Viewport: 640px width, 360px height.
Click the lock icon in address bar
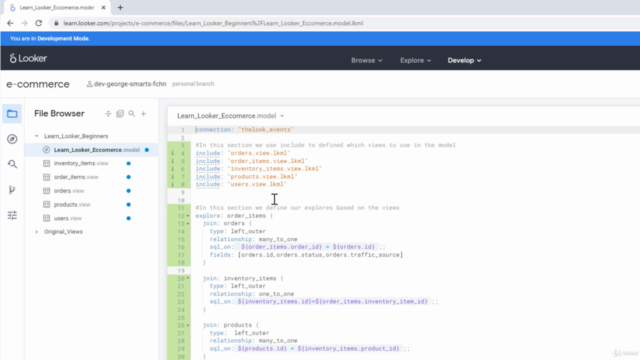pos(56,23)
